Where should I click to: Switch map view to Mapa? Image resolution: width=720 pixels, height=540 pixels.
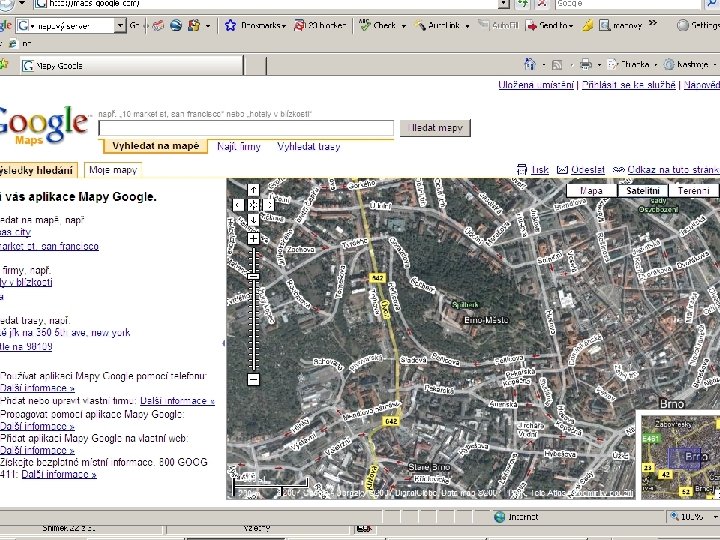[592, 190]
